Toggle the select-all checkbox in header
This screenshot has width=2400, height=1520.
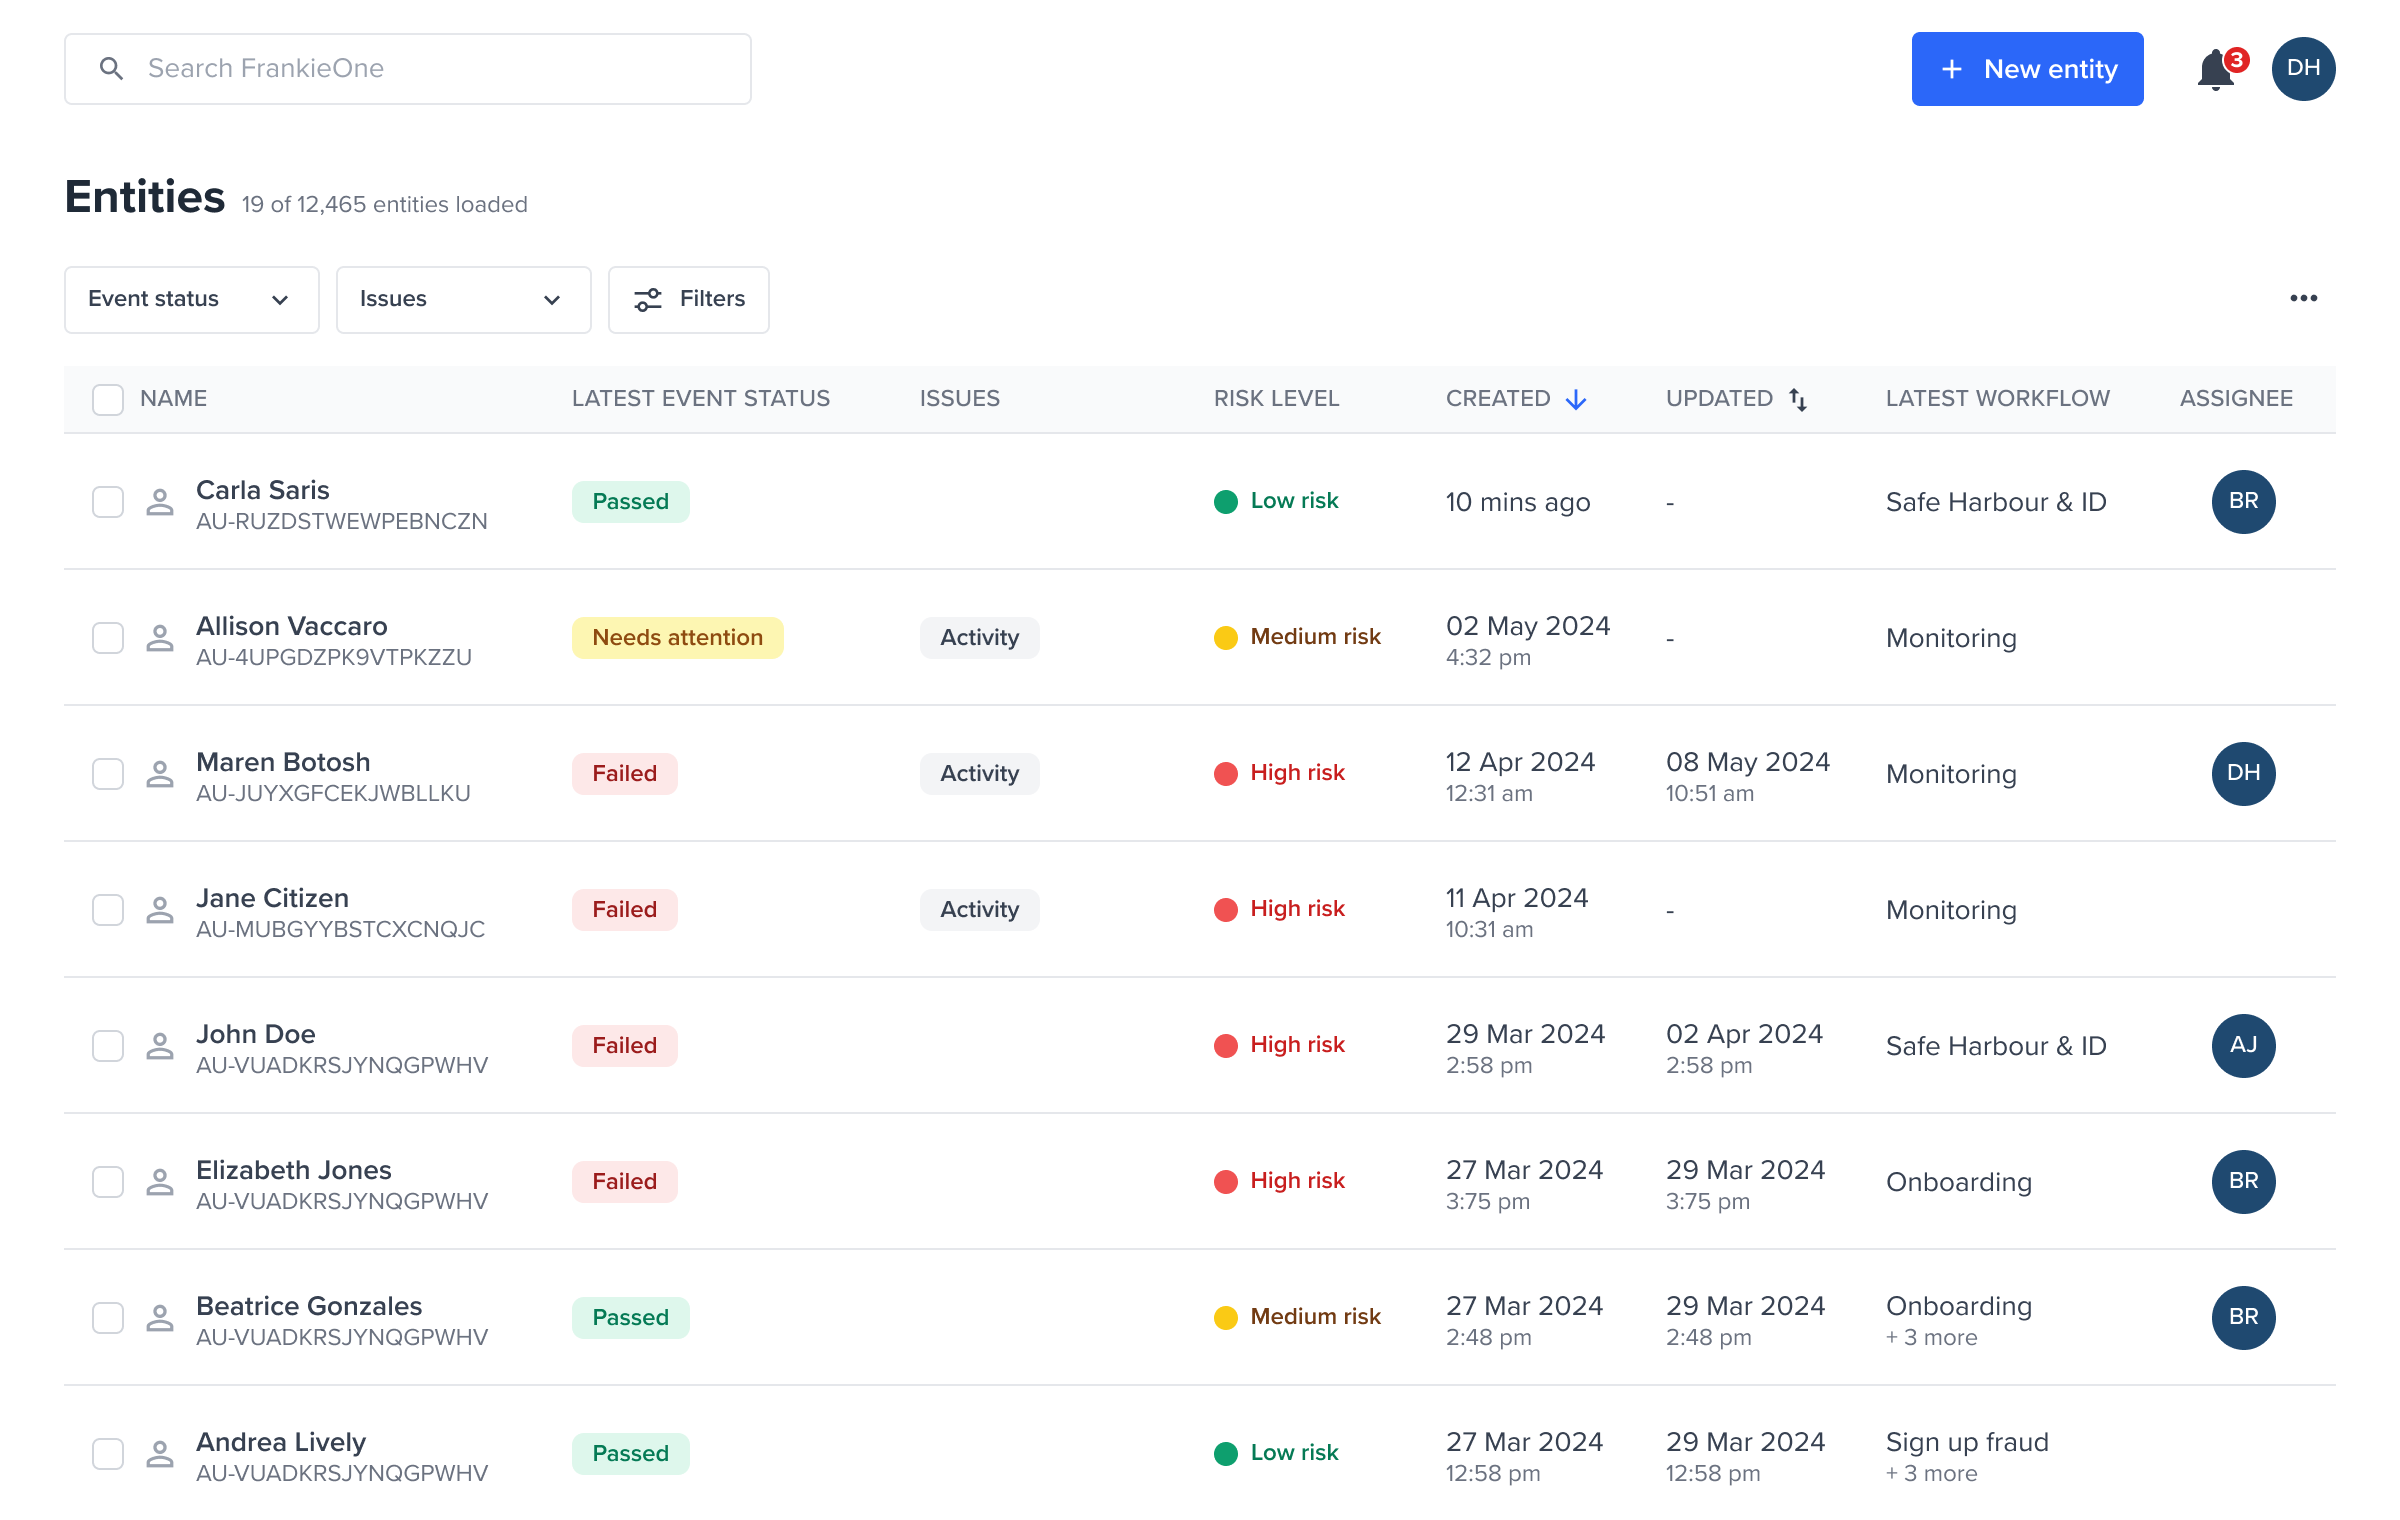(108, 400)
